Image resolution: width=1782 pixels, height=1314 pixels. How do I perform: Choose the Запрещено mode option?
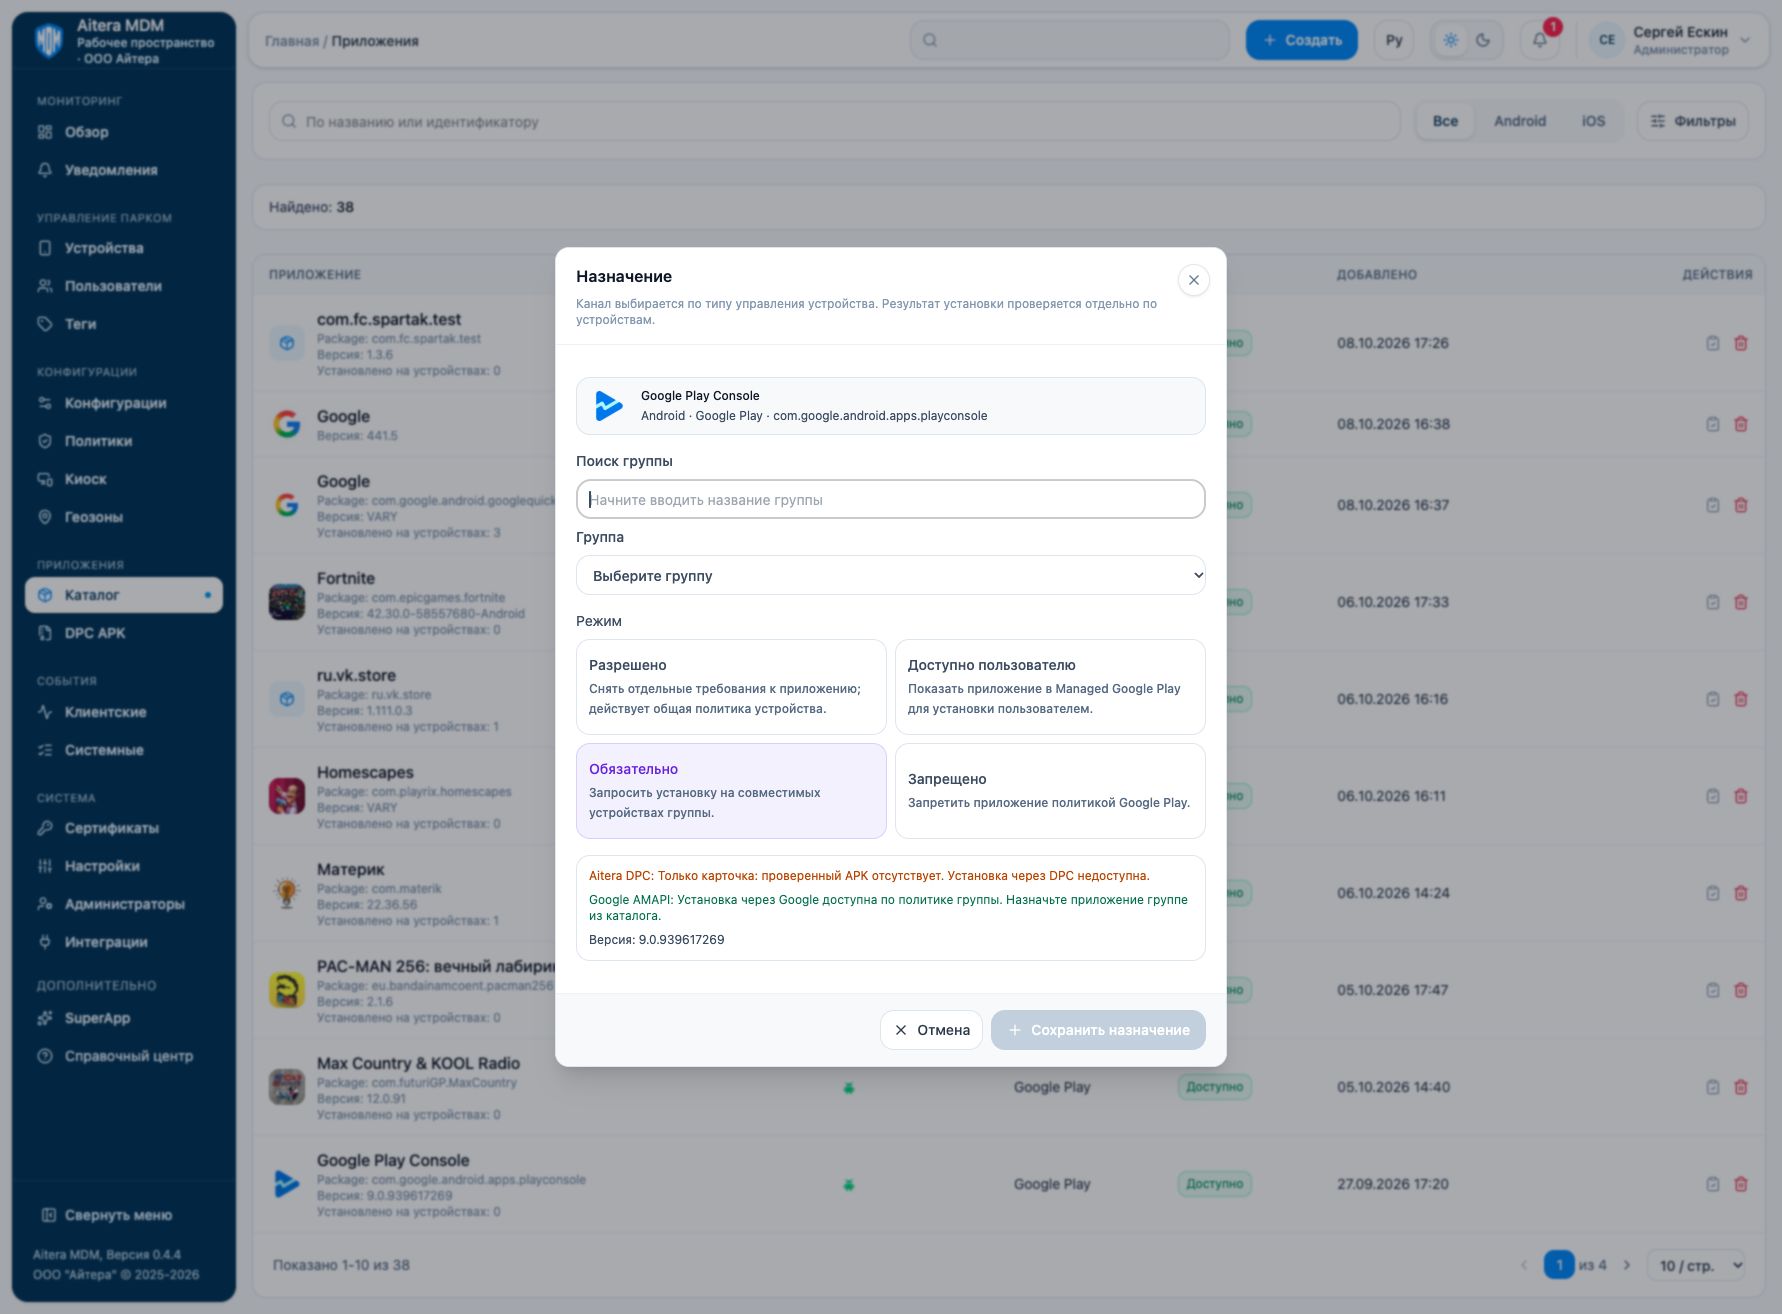pos(1050,791)
